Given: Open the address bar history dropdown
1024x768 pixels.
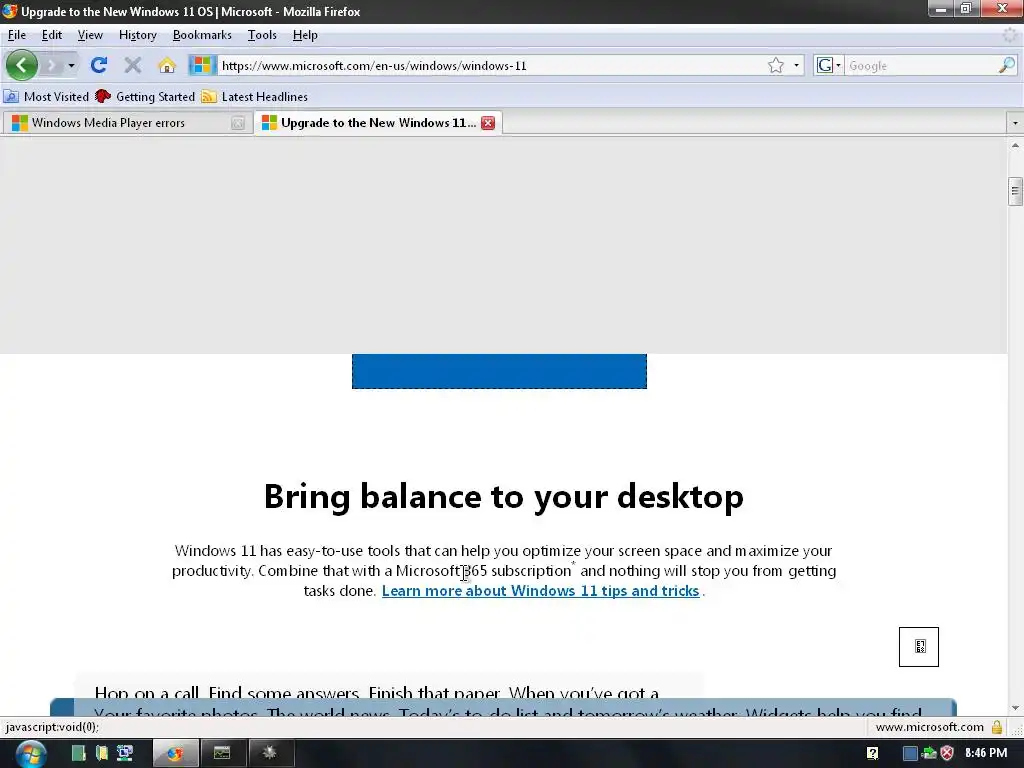Looking at the screenshot, I should (796, 65).
